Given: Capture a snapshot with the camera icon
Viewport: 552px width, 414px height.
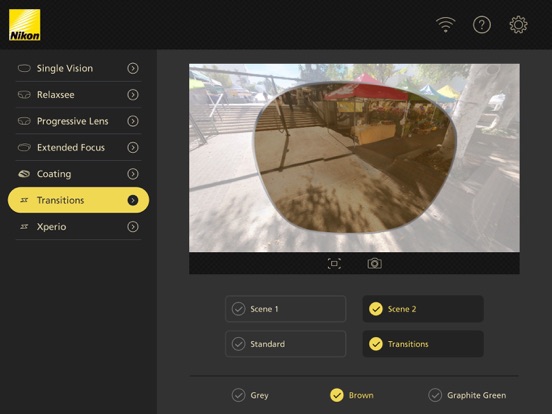Looking at the screenshot, I should point(375,263).
